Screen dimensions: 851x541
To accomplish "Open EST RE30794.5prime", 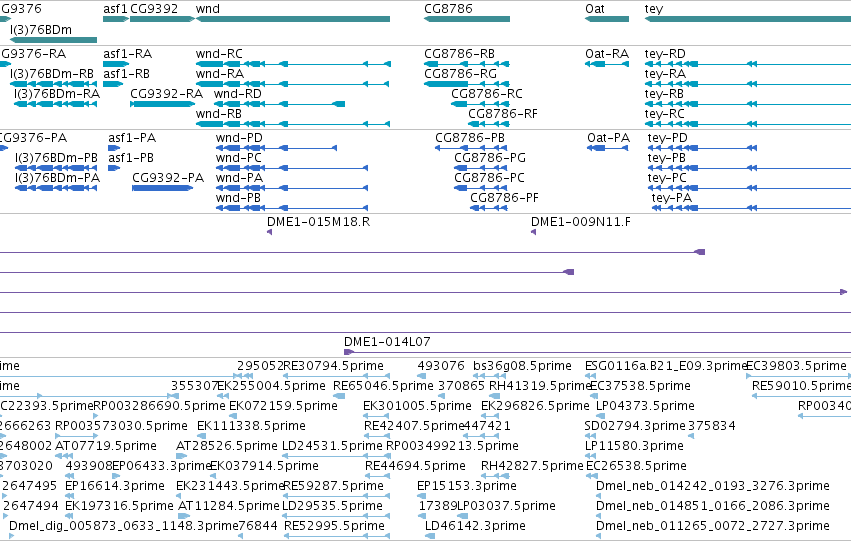I will [333, 366].
